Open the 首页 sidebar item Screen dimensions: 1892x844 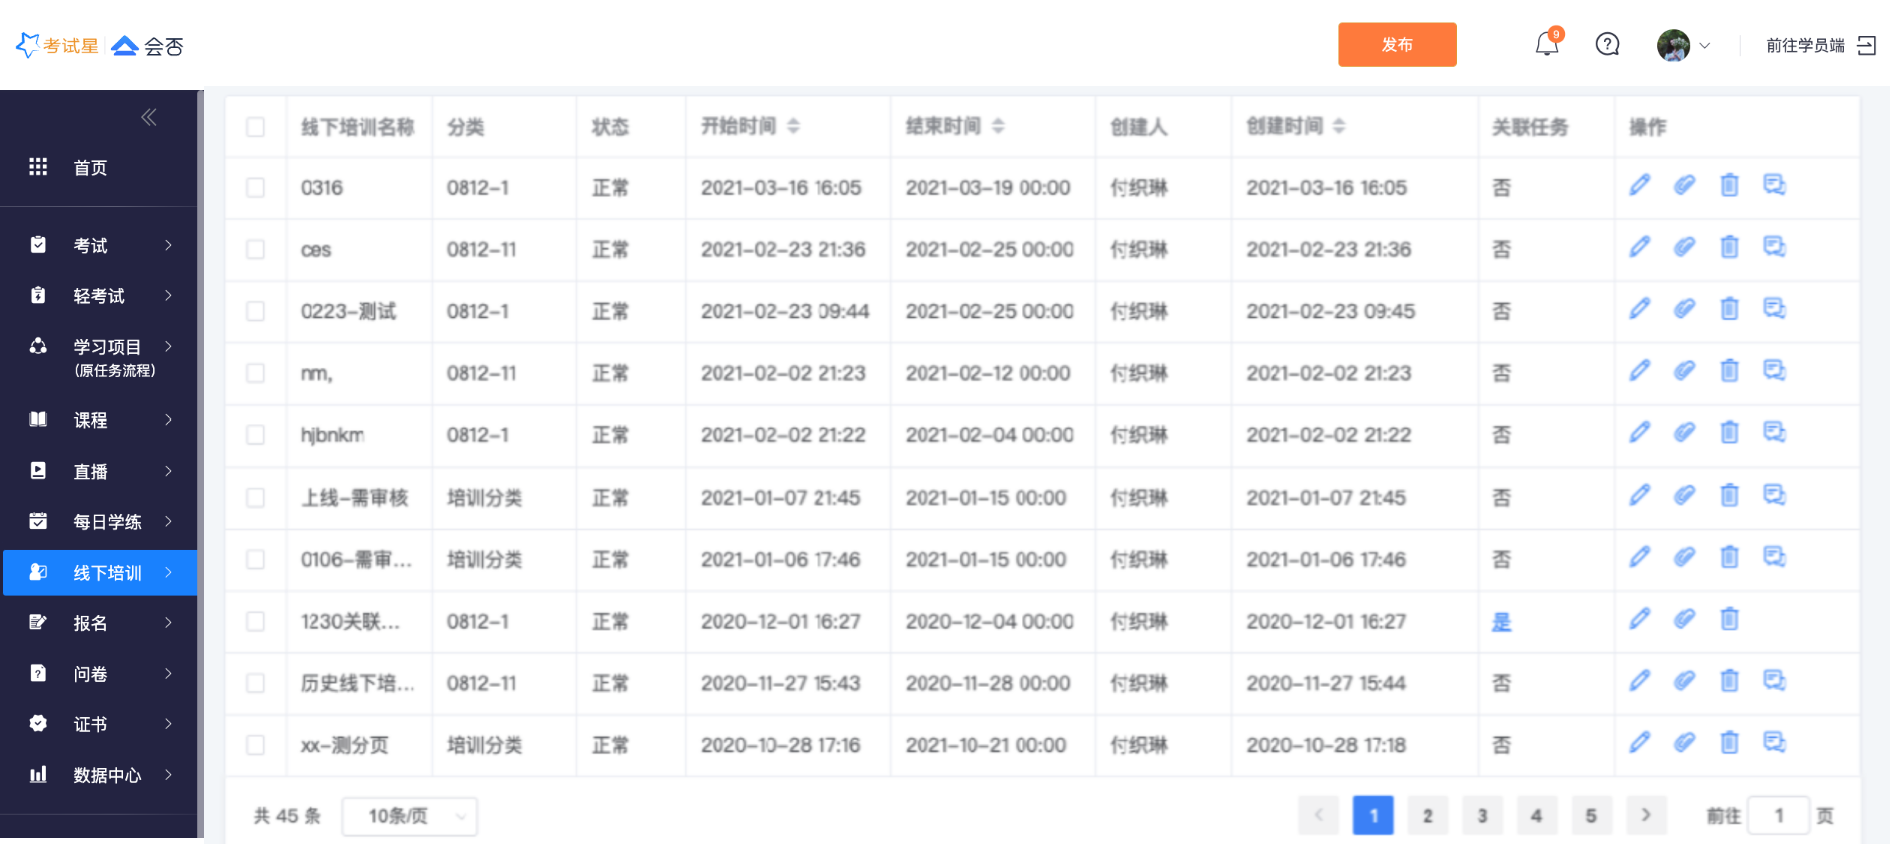(x=90, y=168)
